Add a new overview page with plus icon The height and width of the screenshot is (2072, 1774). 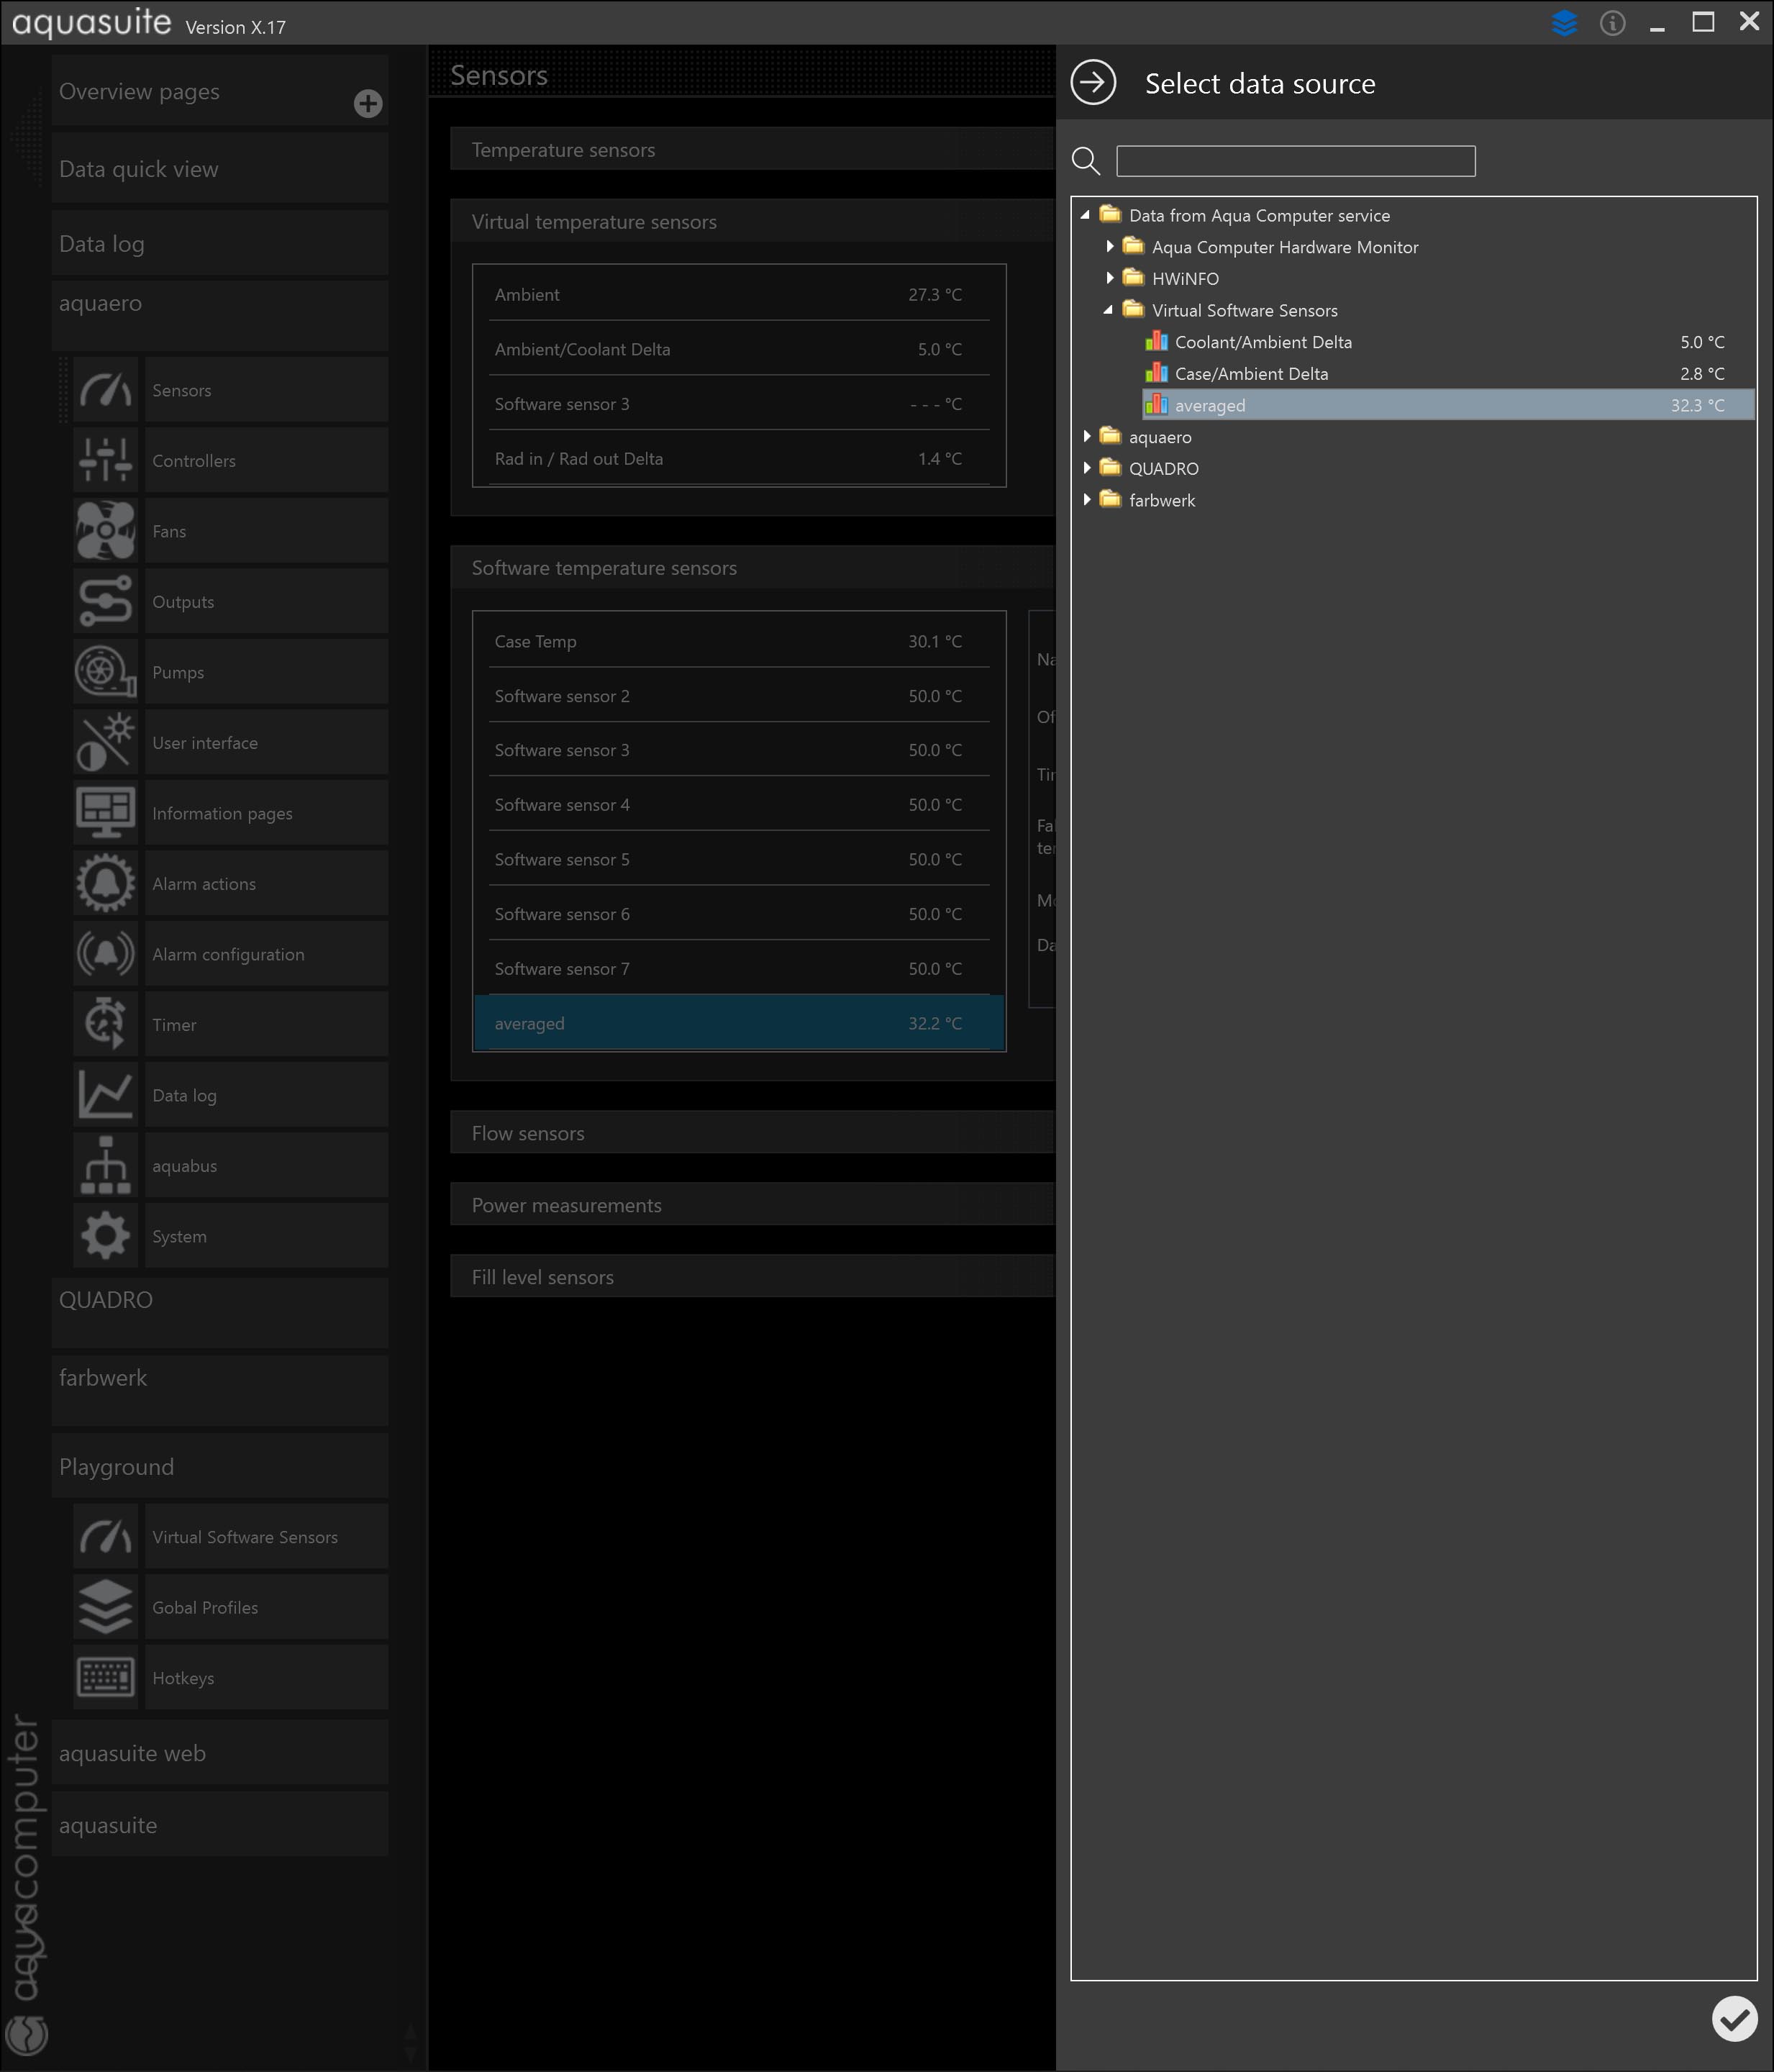(368, 103)
